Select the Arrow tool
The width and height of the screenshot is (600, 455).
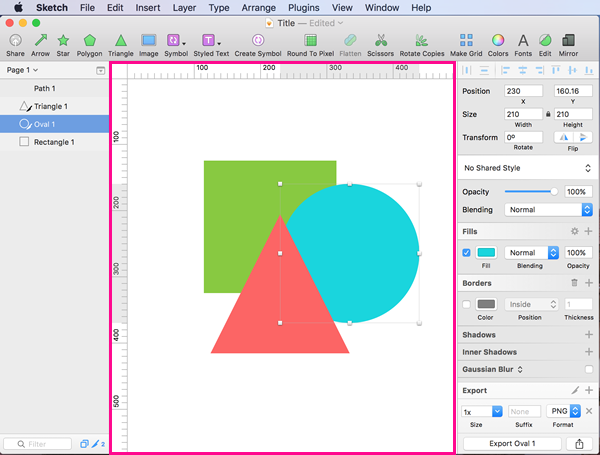pyautogui.click(x=41, y=41)
